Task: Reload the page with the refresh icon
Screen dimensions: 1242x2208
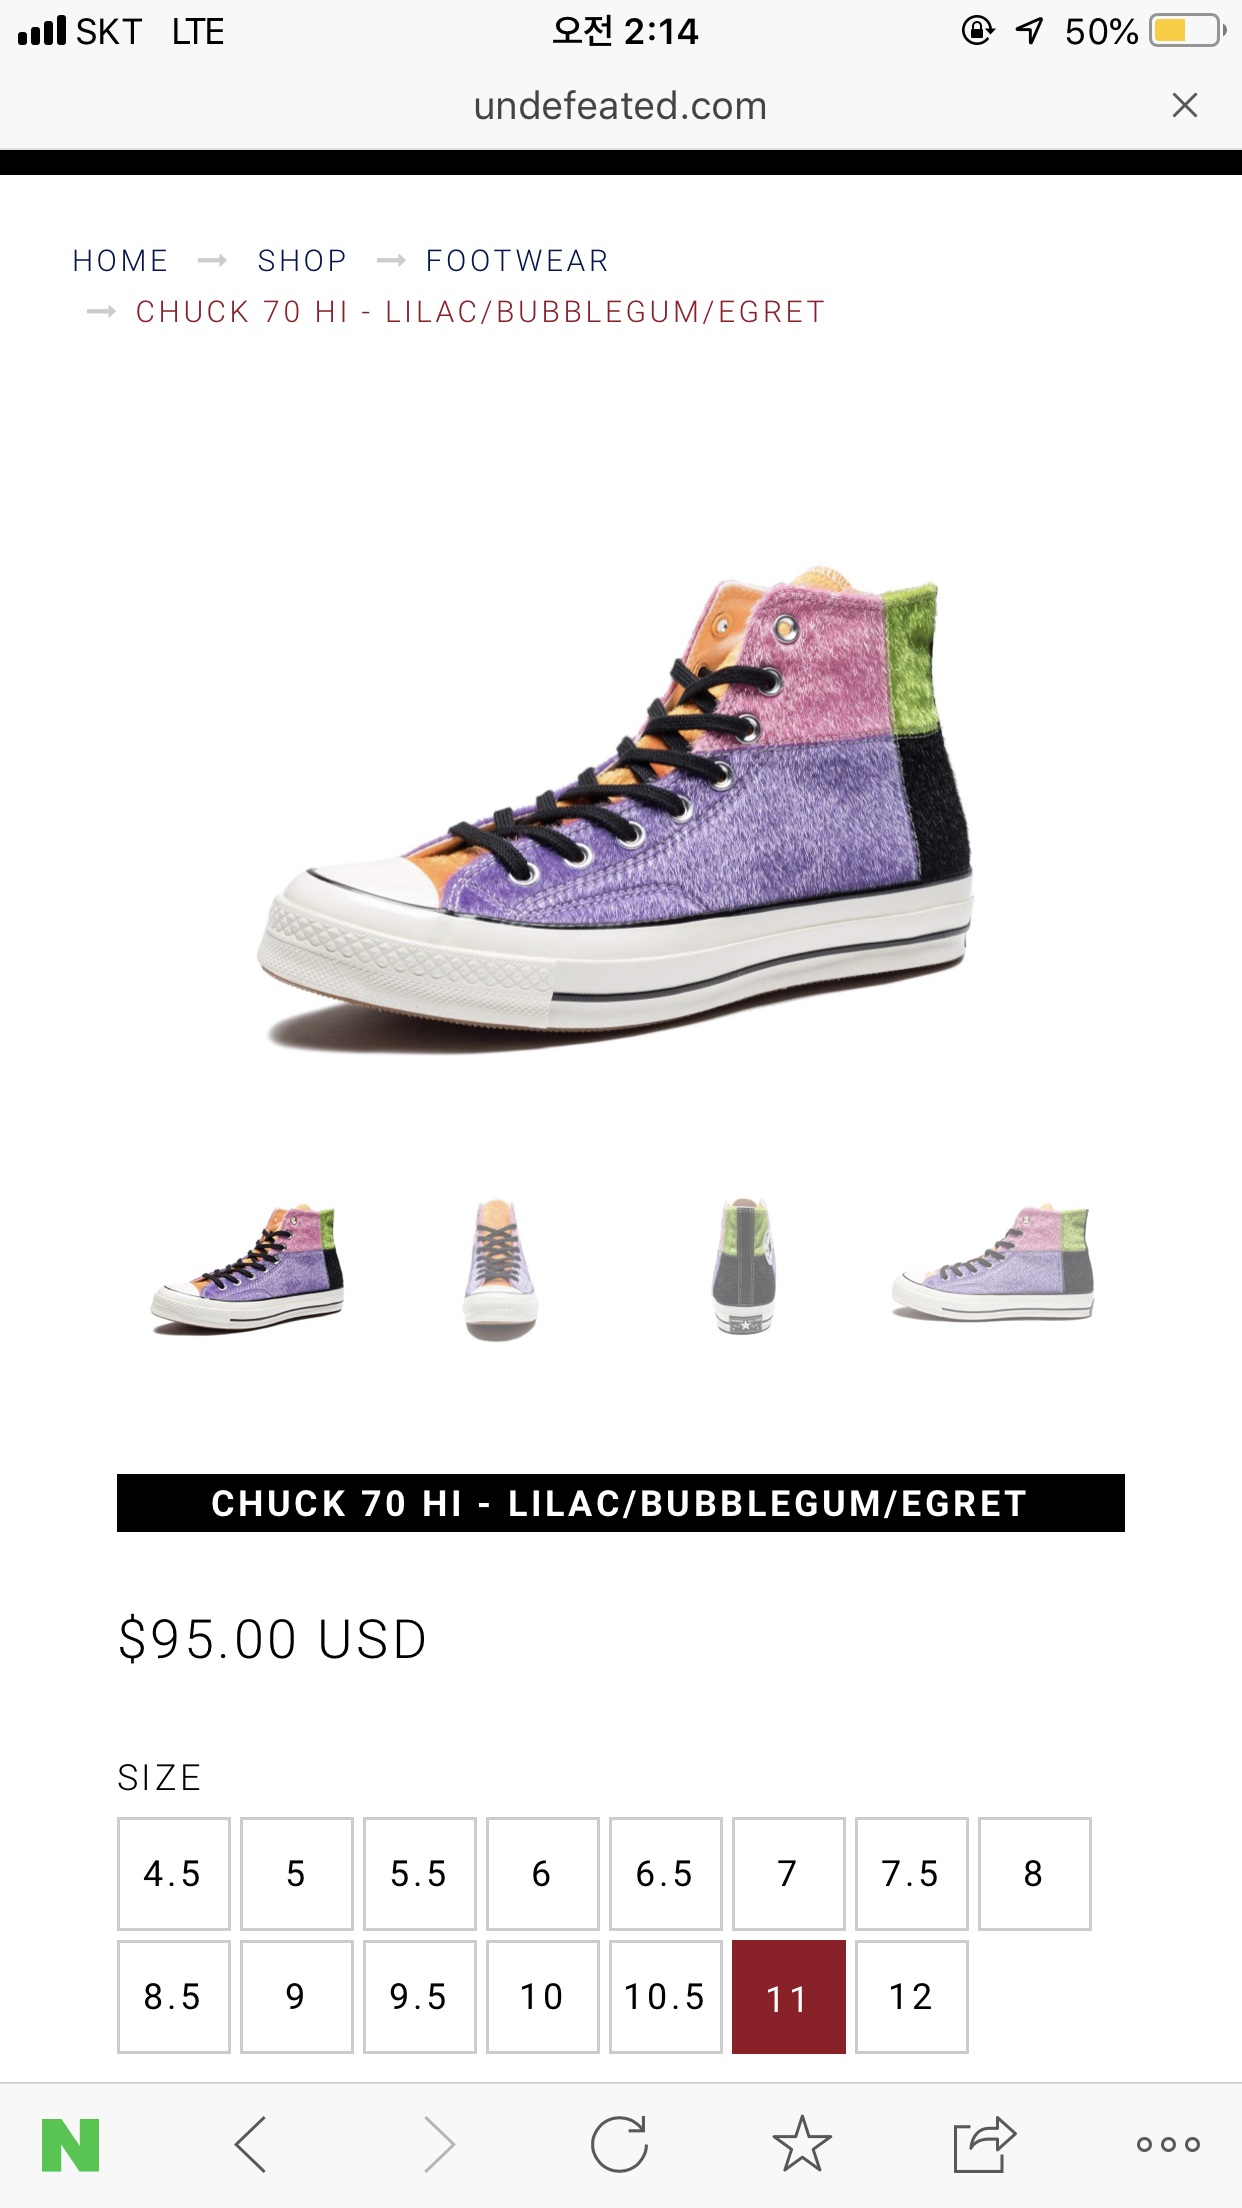Action: coord(619,2144)
